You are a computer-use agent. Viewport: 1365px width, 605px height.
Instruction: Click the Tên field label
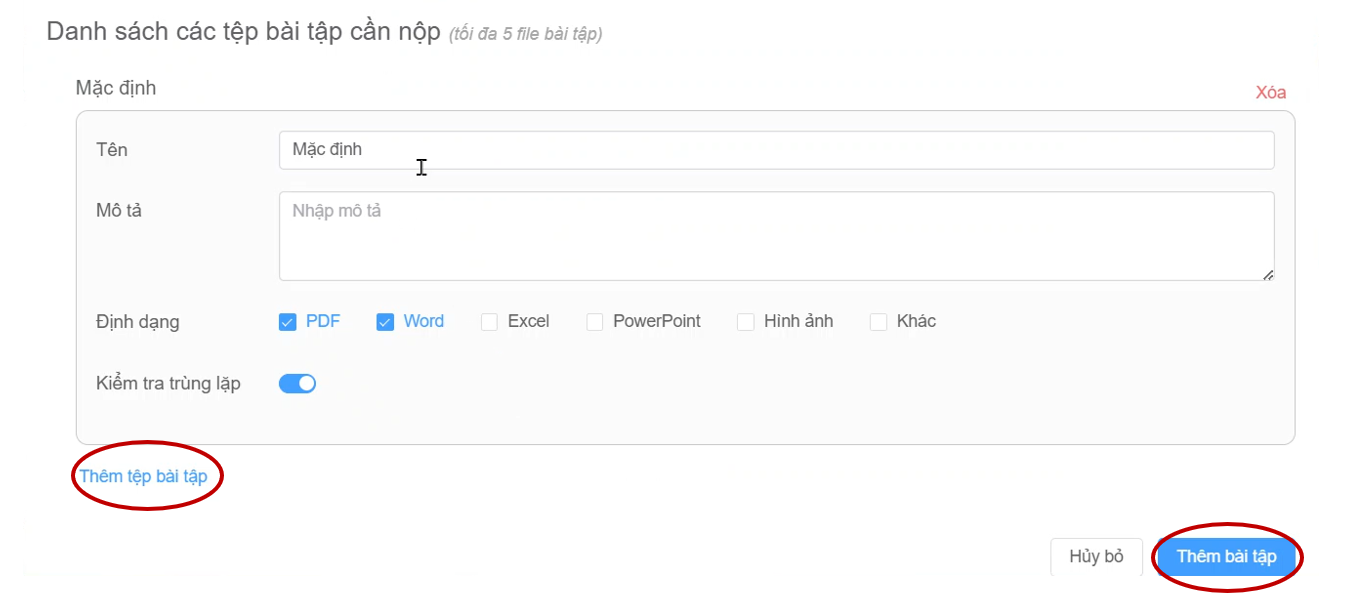(x=112, y=150)
